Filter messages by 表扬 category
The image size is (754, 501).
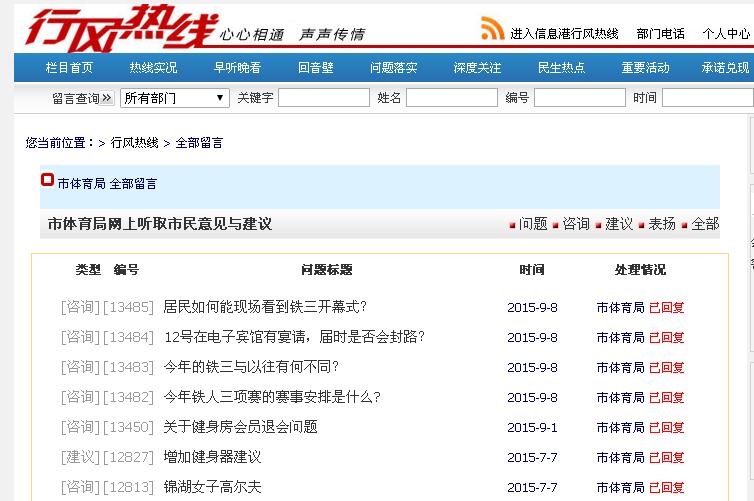pyautogui.click(x=662, y=224)
